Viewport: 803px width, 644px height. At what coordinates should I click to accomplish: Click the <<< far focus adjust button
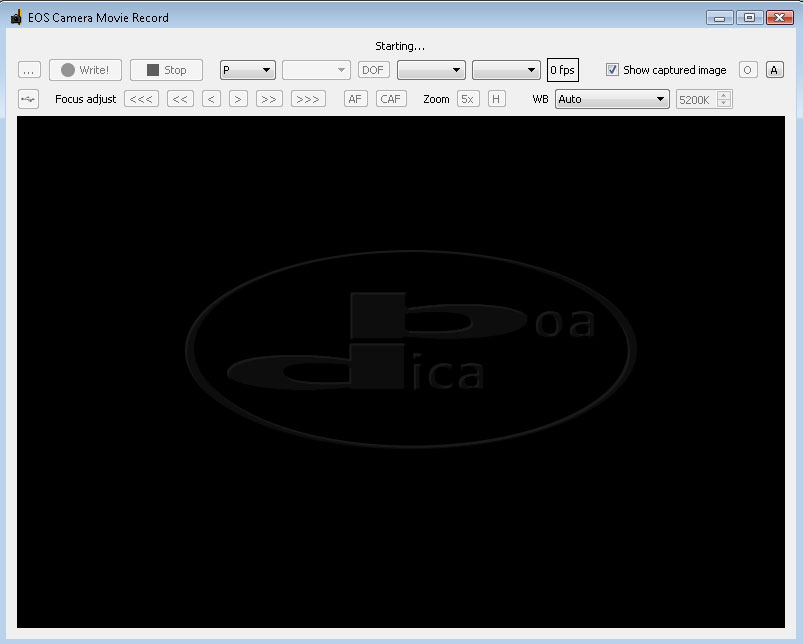[141, 99]
